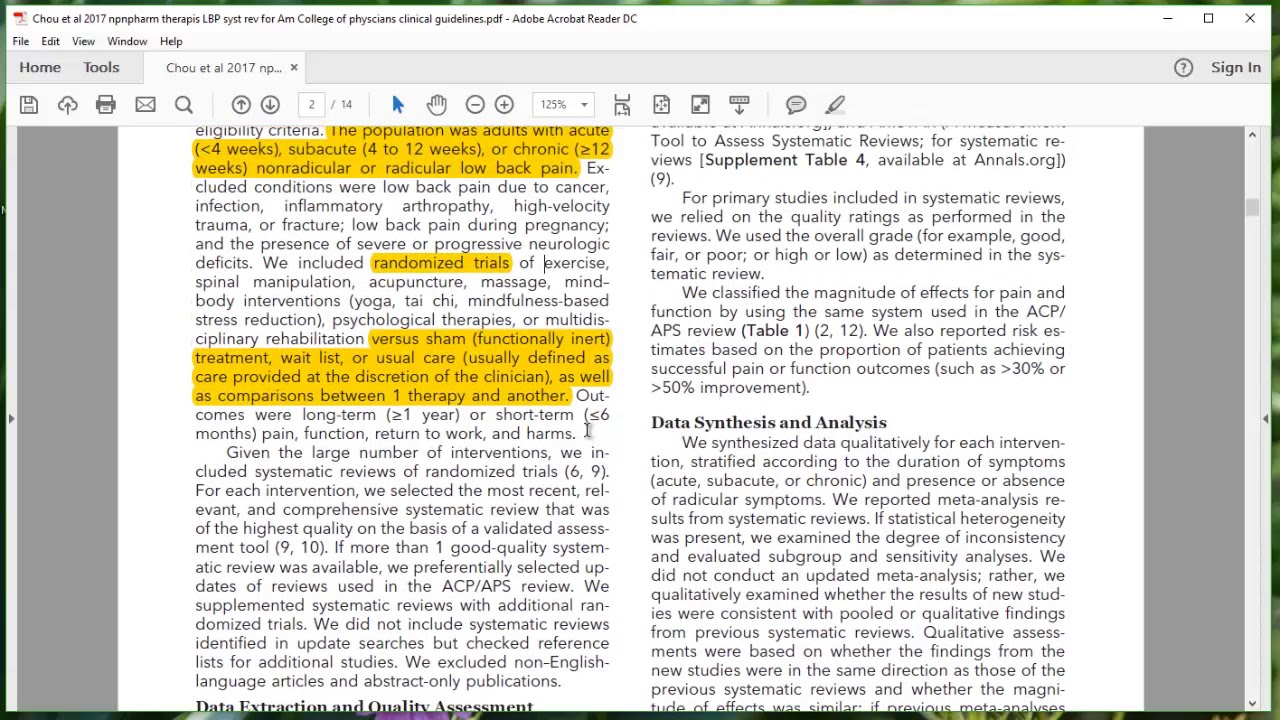1280x720 pixels.
Task: Click the total pages '/ 14' indicator
Action: tap(342, 105)
